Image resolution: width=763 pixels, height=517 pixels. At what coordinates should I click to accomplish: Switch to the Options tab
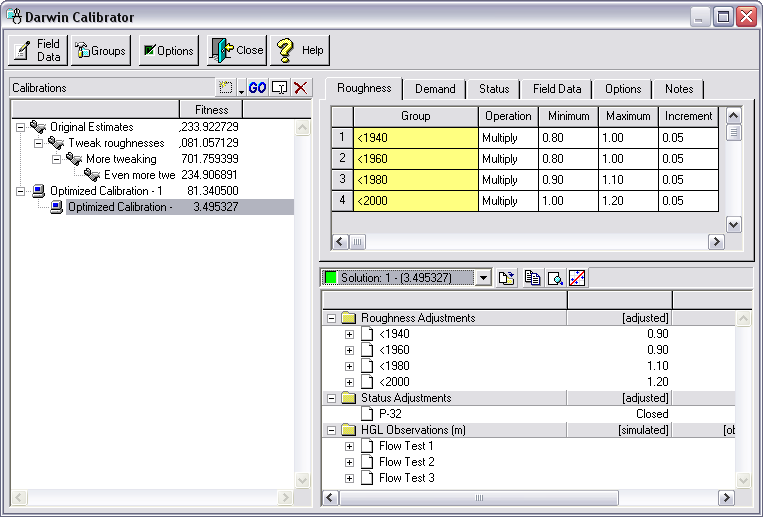pos(623,89)
